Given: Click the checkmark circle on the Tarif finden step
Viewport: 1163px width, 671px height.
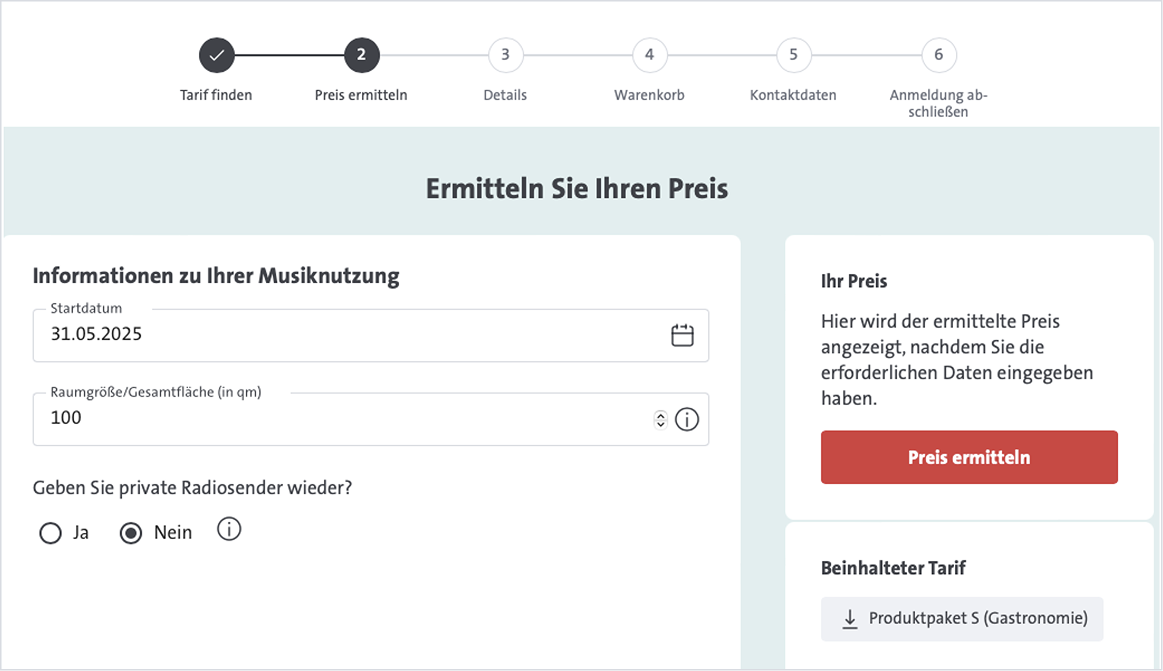Looking at the screenshot, I should click(x=217, y=55).
